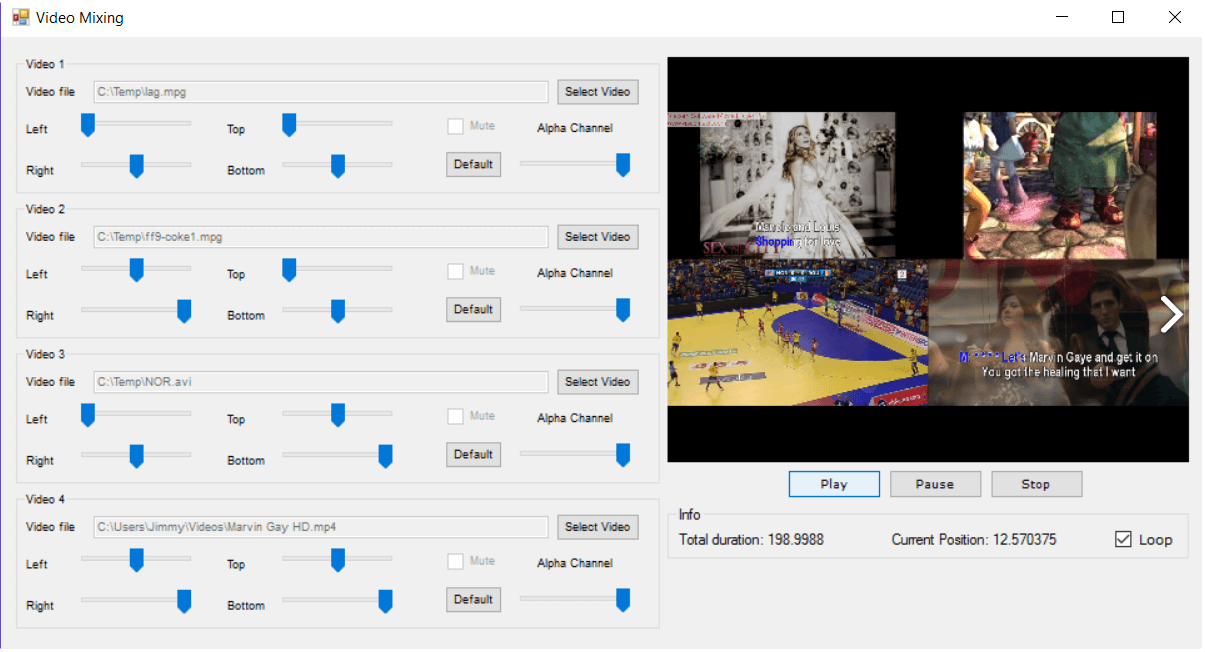The height and width of the screenshot is (652, 1205).
Task: Click Video 2 Top slider thumb
Action: tap(289, 270)
